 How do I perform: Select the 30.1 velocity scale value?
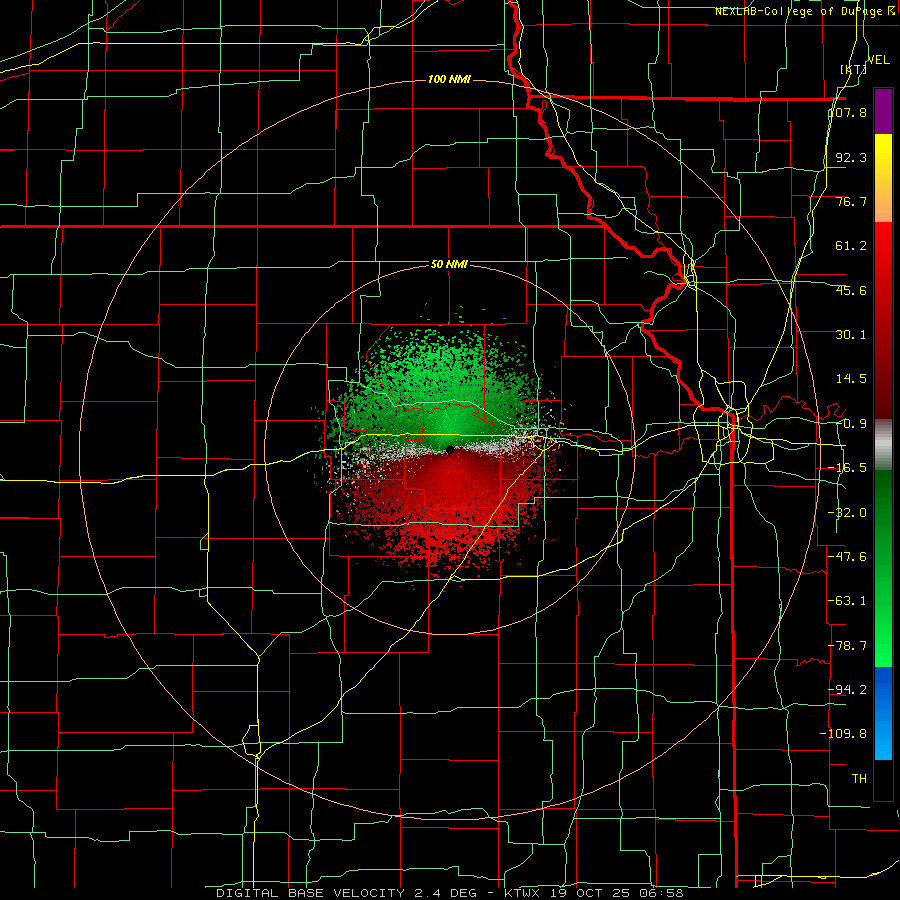(x=851, y=335)
